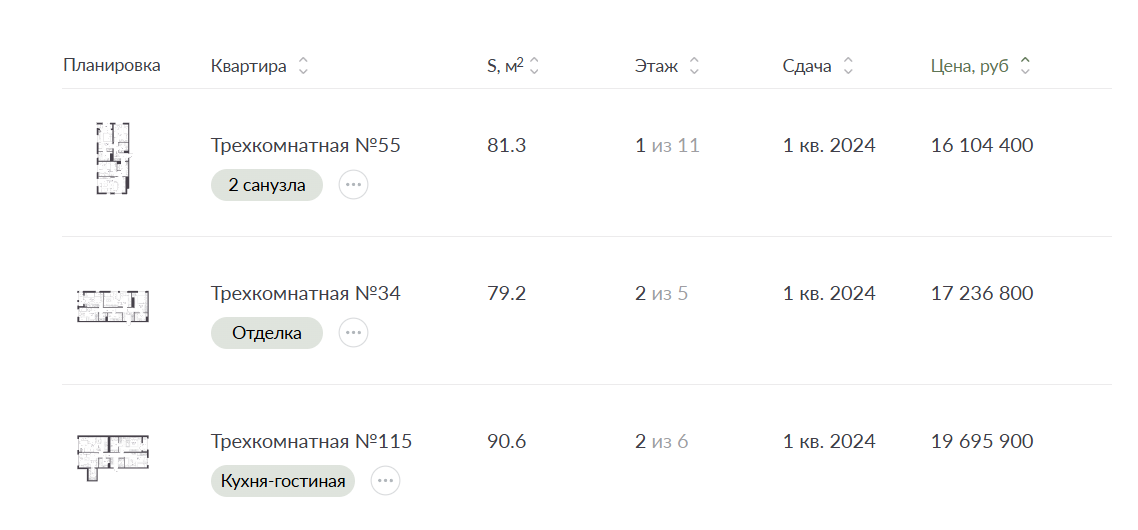Open listing Трехкомнатная №34

point(306,293)
